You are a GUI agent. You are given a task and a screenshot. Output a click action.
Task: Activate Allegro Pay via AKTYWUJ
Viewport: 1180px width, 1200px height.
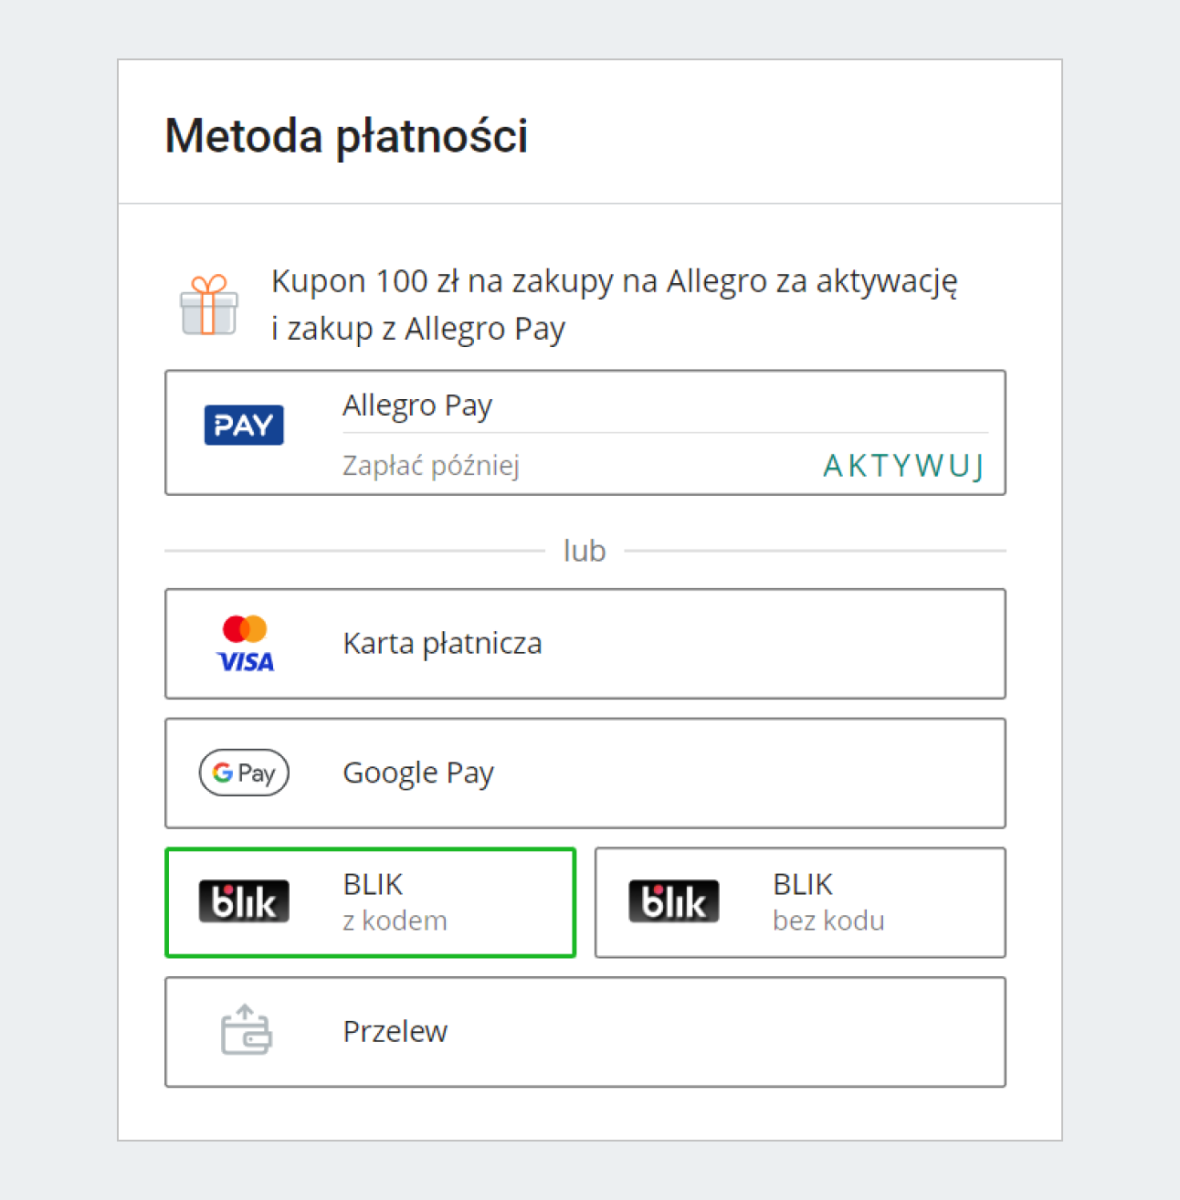903,466
